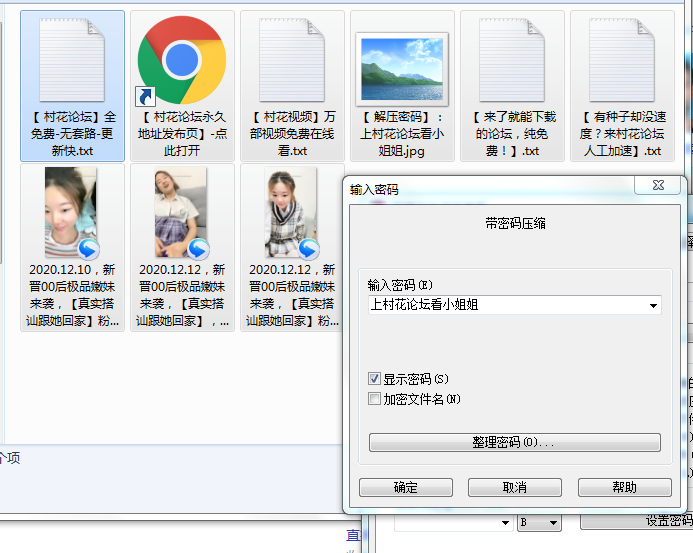The image size is (693, 553).
Task: Confirm with the 确定 button
Action: click(405, 487)
